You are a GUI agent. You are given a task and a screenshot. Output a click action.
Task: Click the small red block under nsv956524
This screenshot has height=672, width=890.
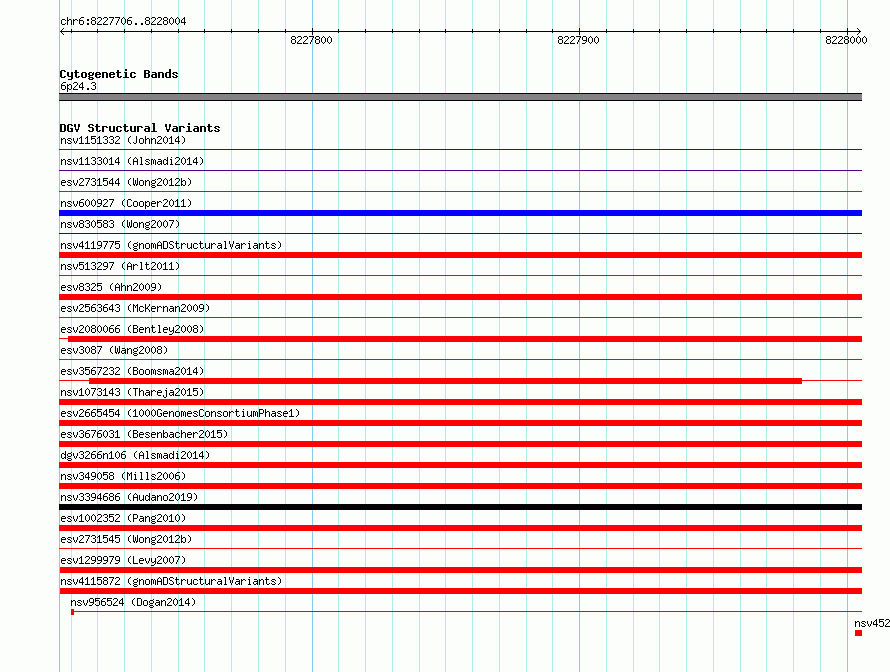pyautogui.click(x=73, y=612)
